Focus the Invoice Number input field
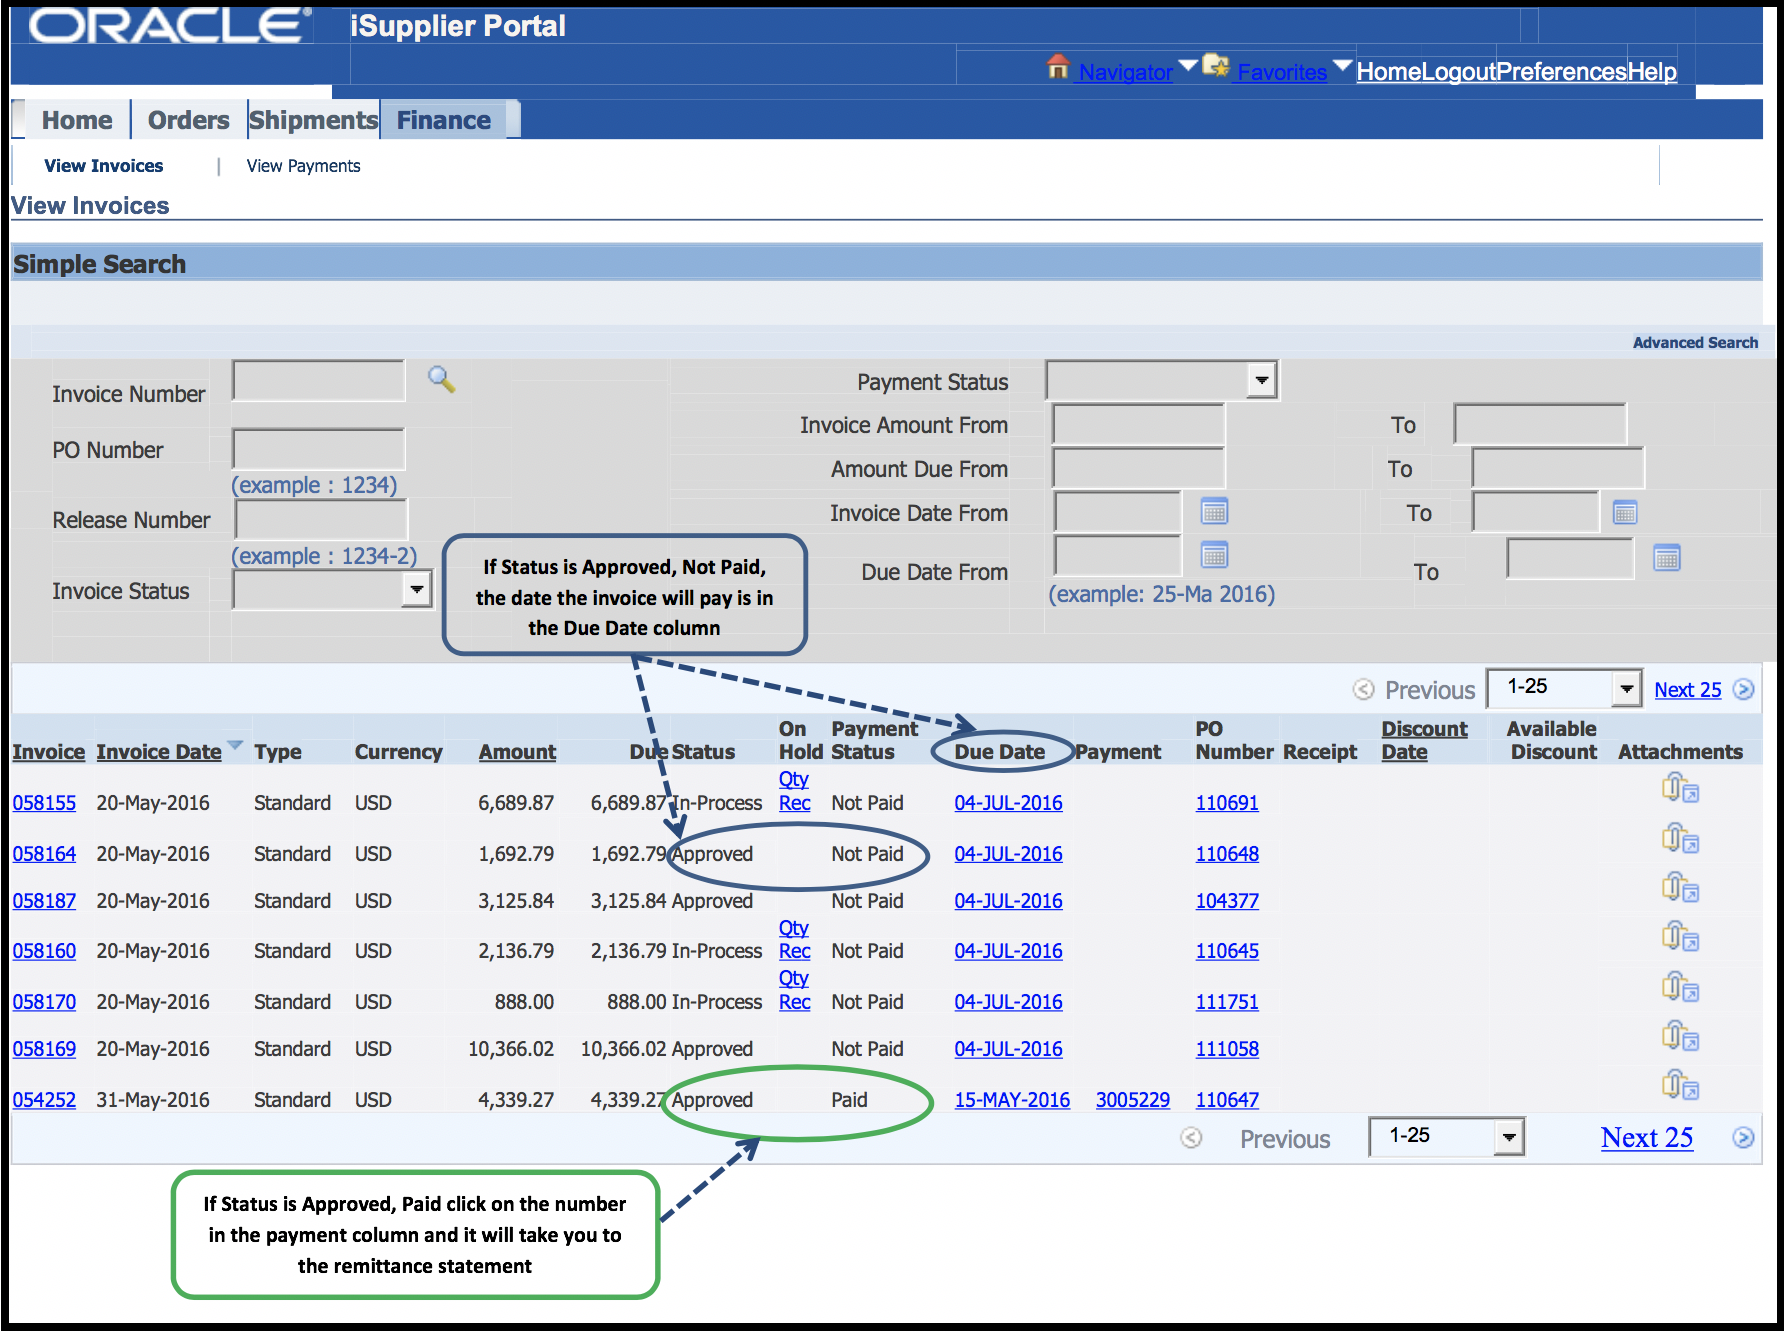The image size is (1784, 1336). (318, 380)
